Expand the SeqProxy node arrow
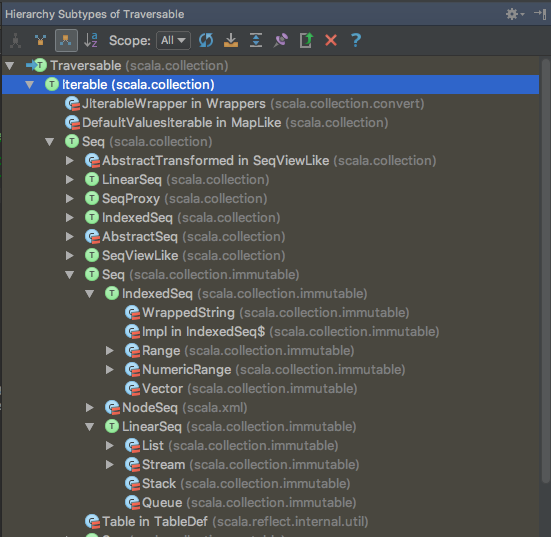Viewport: 551px width, 537px height. click(x=70, y=199)
